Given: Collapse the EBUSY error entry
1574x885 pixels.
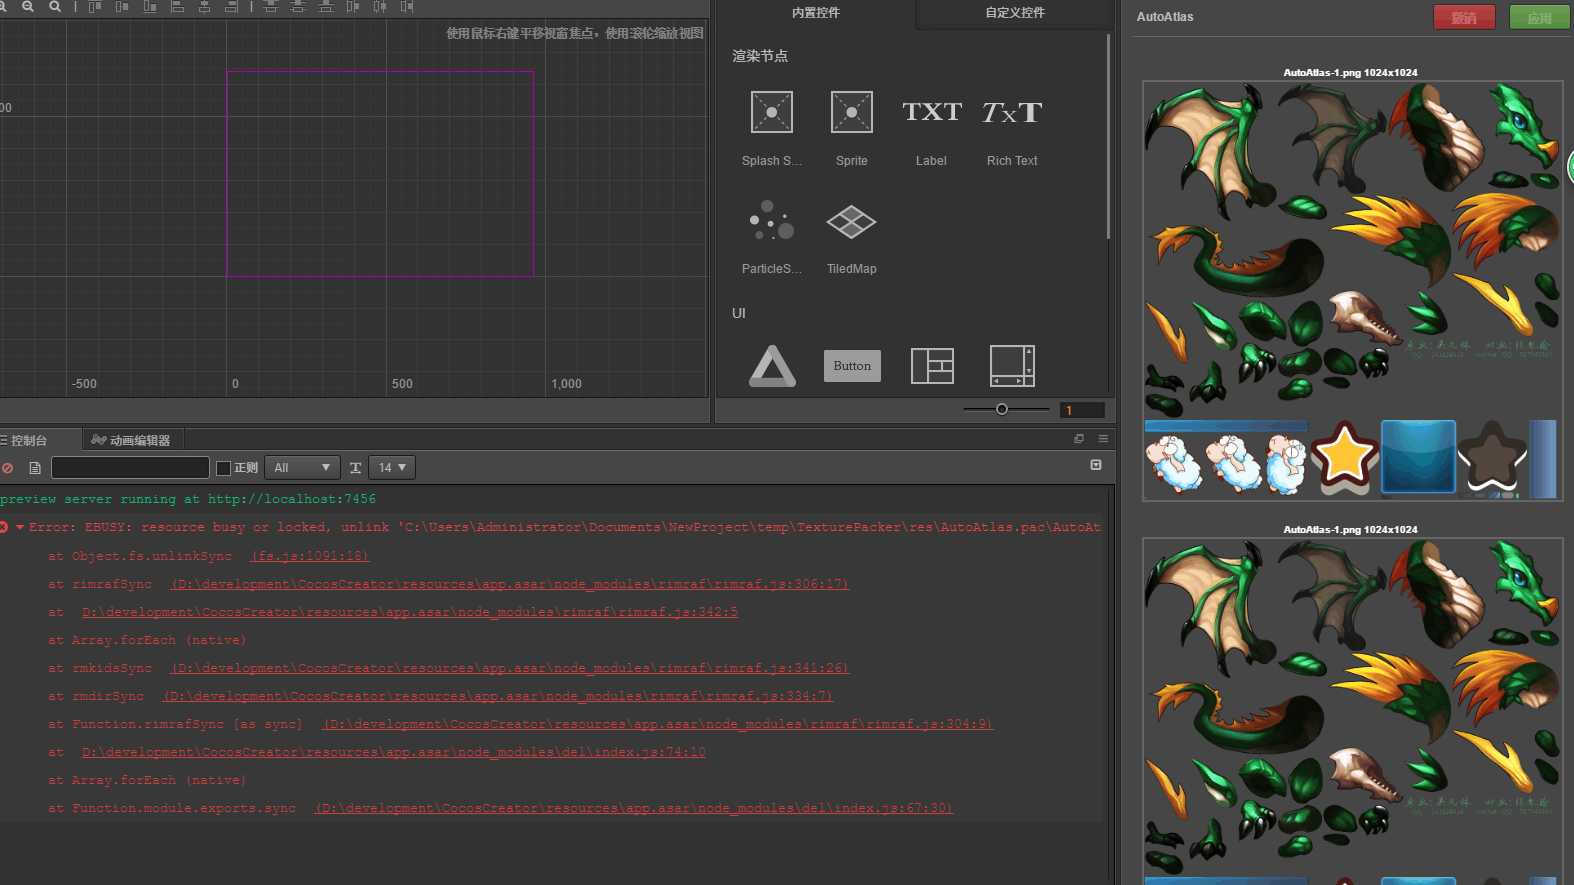Looking at the screenshot, I should [20, 527].
